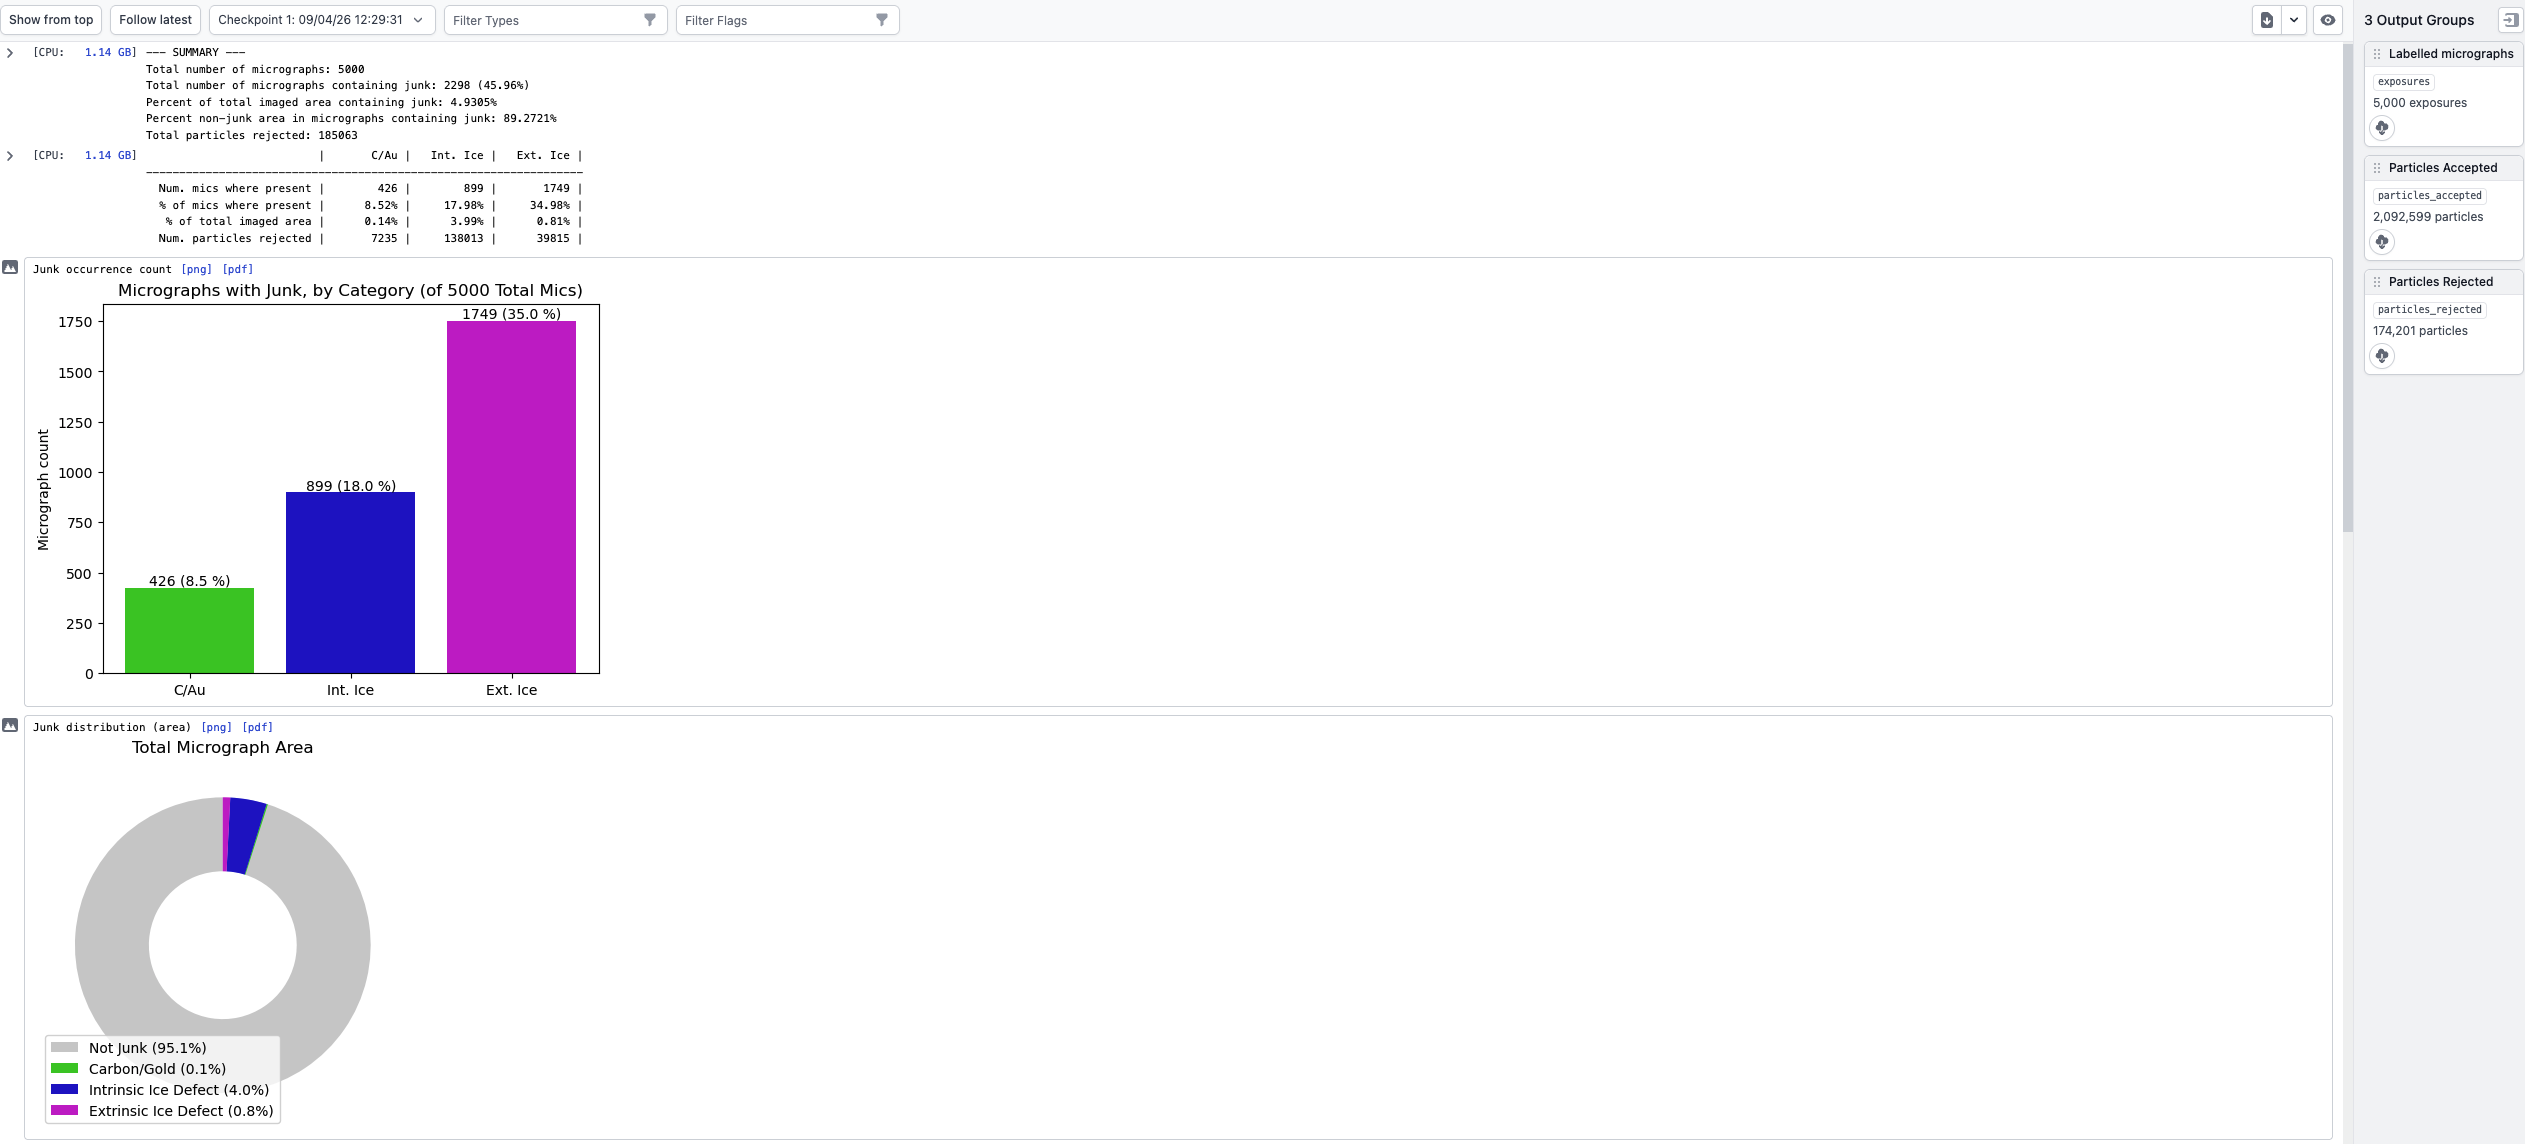
Task: Open download options chevron next to log download
Action: [x=2294, y=20]
